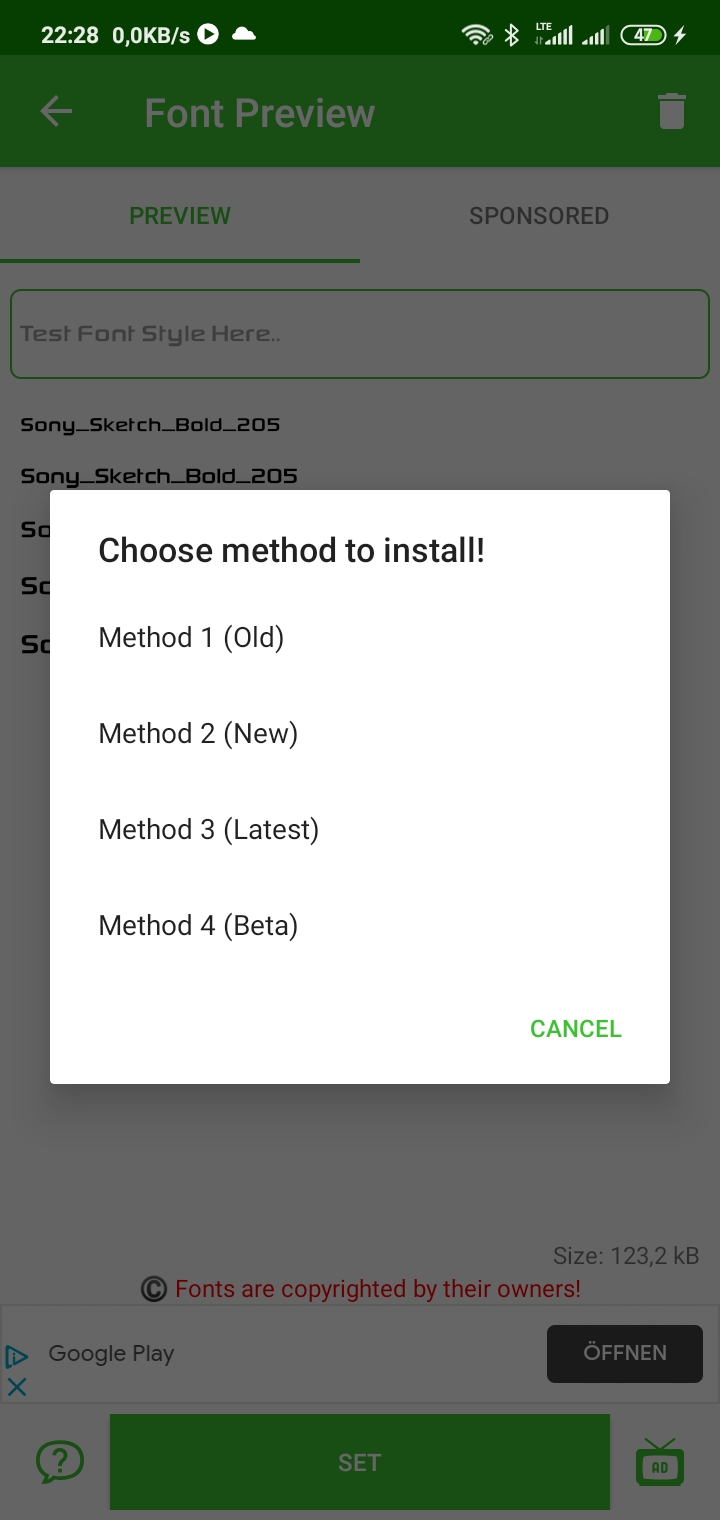Tap the Google Play ad label
Viewport: 720px width, 1520px height.
pyautogui.click(x=111, y=1354)
